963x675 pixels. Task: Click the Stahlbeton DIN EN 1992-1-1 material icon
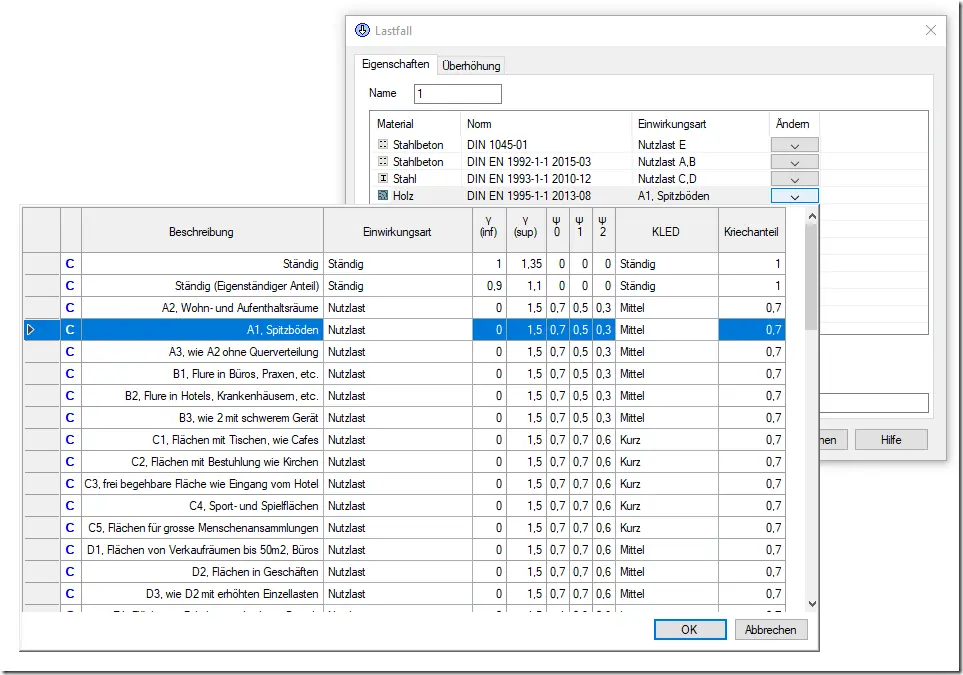(x=383, y=162)
